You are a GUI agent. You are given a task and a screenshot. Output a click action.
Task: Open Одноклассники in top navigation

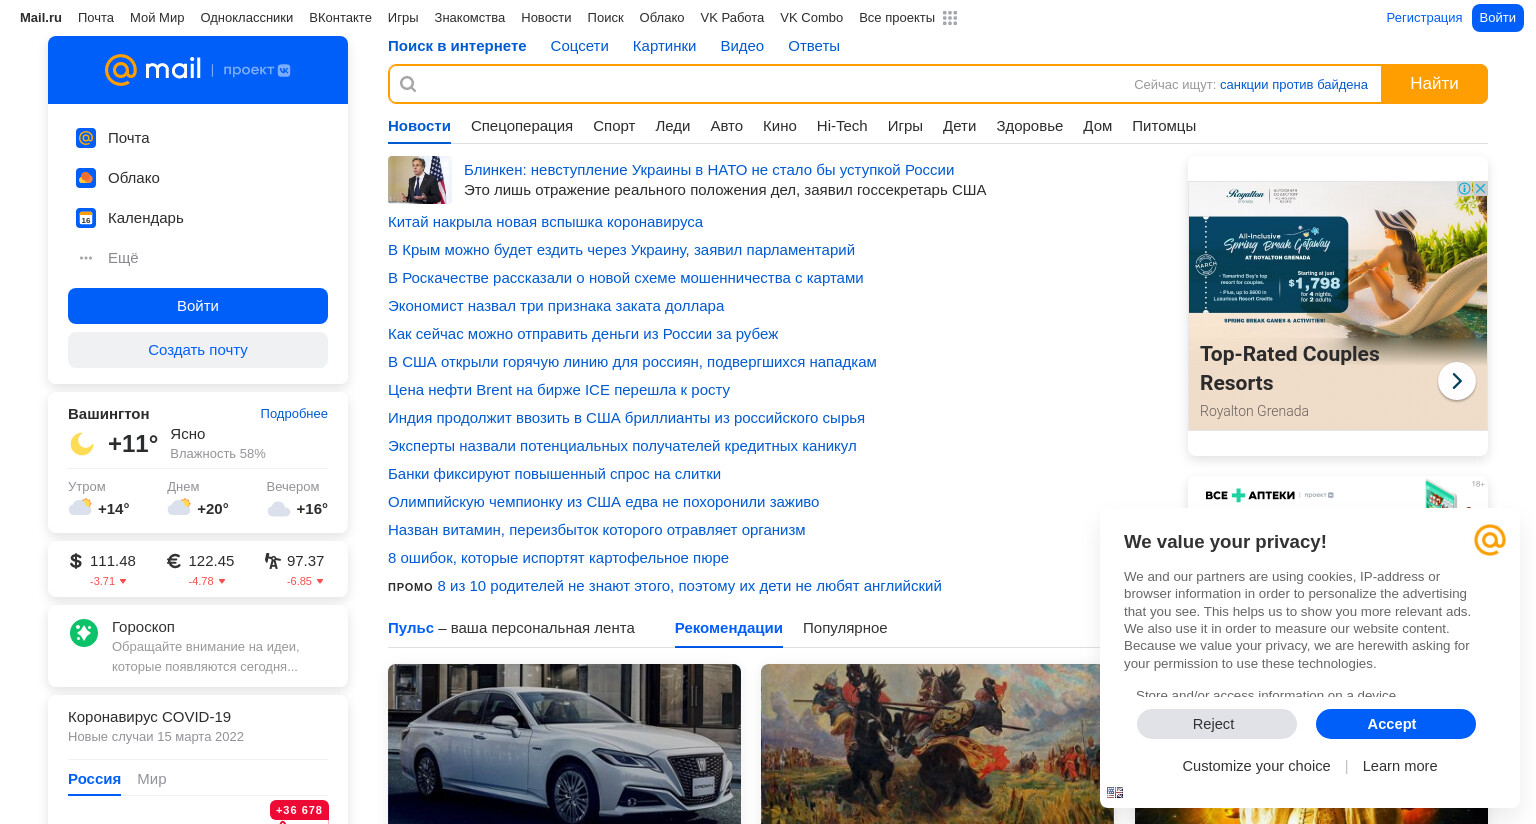[x=247, y=18]
